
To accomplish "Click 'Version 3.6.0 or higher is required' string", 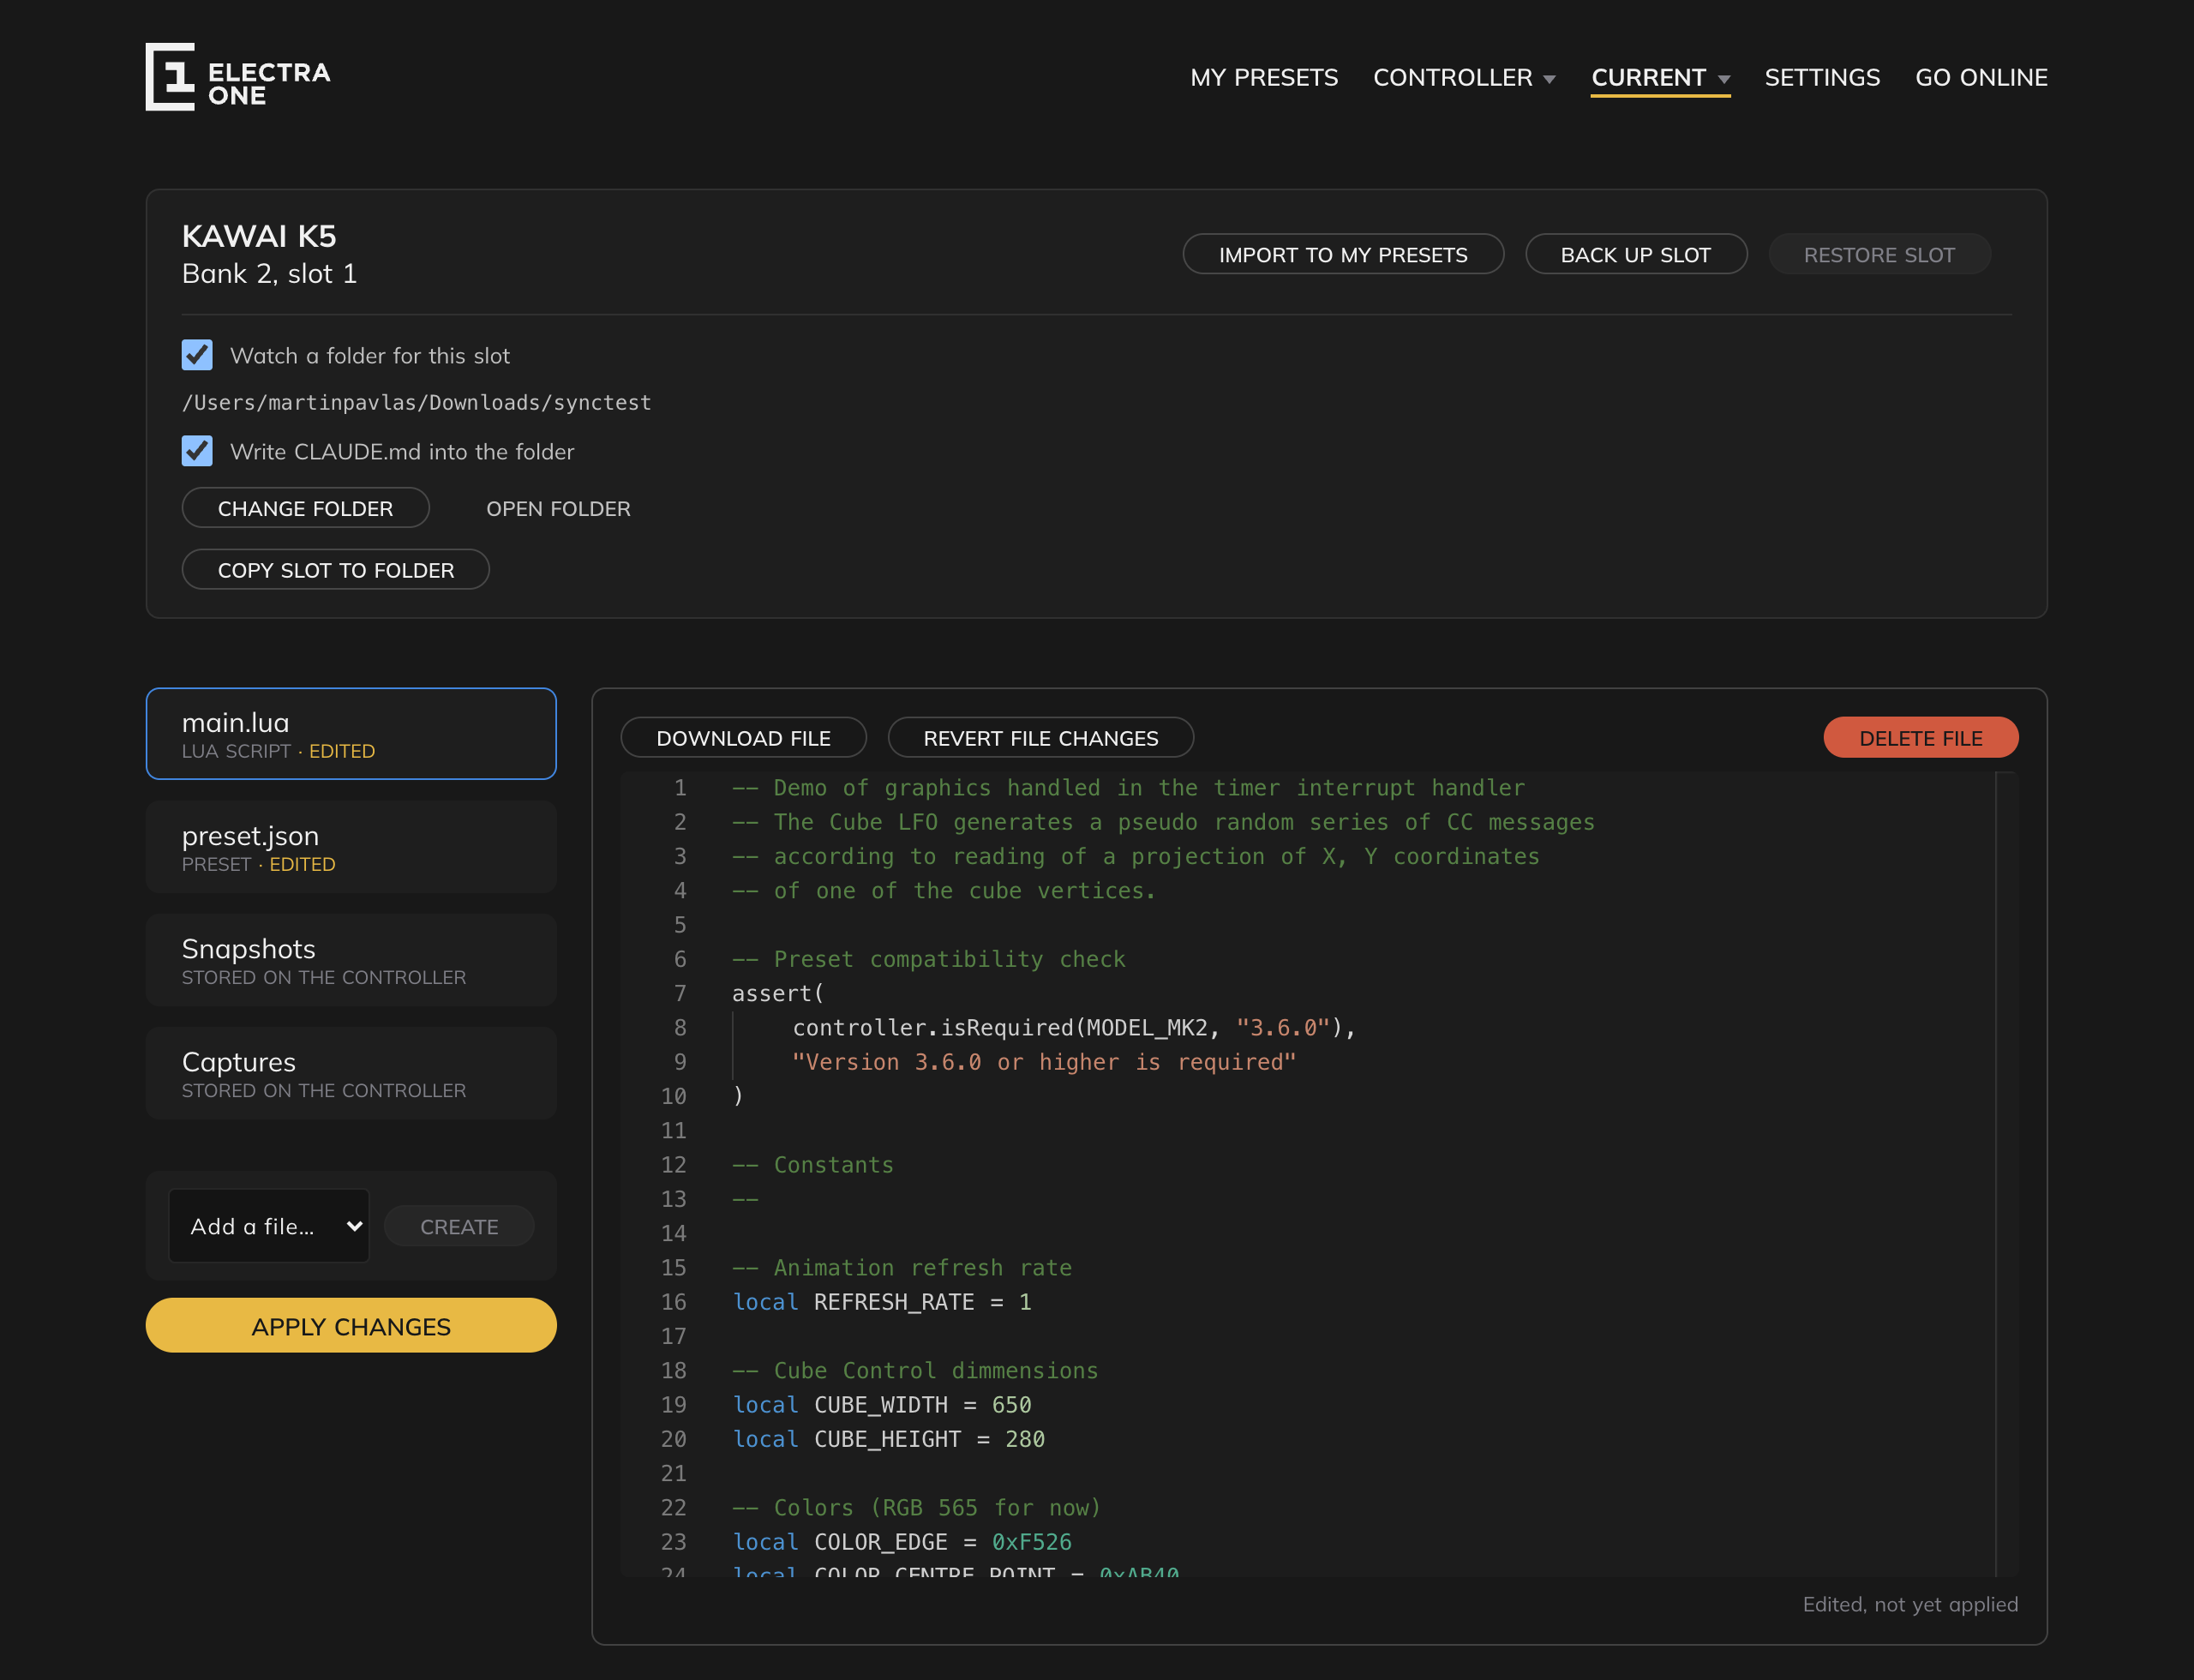I will (x=1044, y=1062).
